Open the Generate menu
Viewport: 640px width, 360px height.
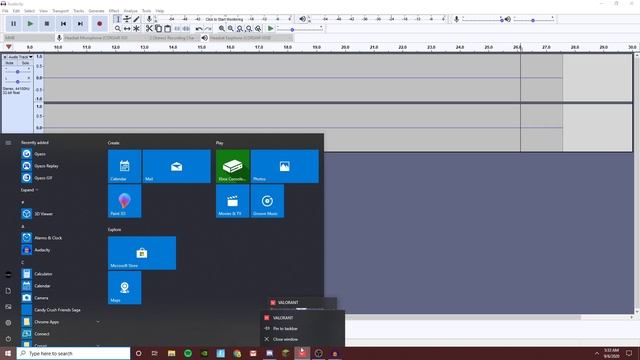(x=96, y=11)
